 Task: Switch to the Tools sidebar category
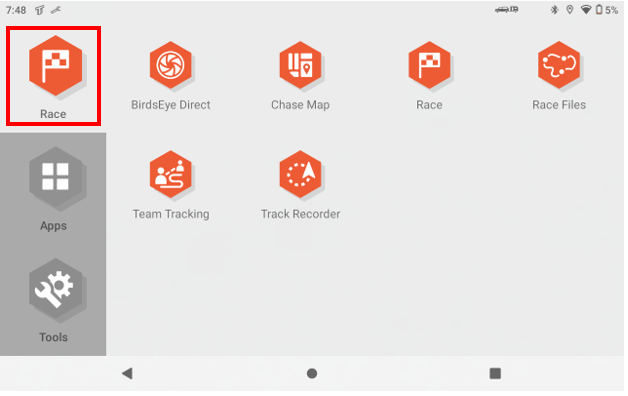pyautogui.click(x=53, y=300)
